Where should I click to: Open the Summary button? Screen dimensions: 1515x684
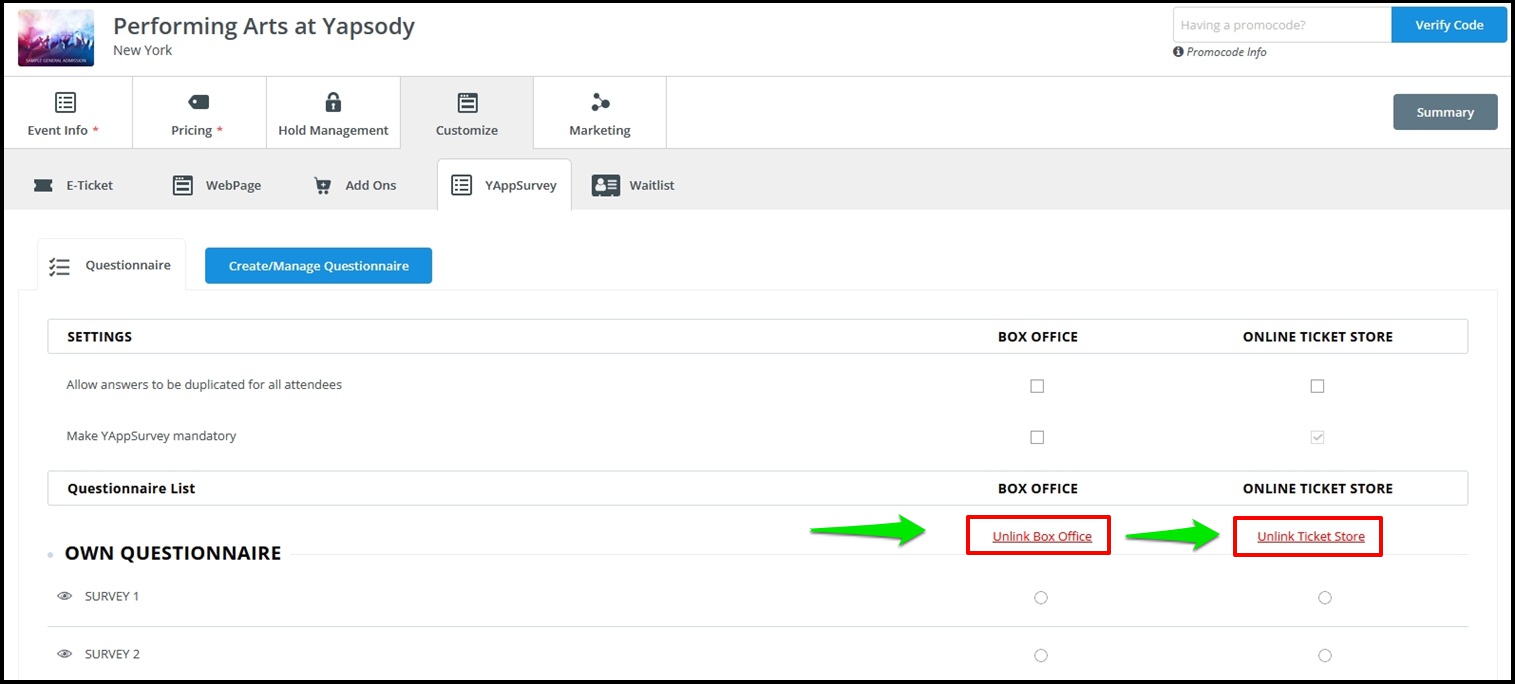coord(1445,112)
